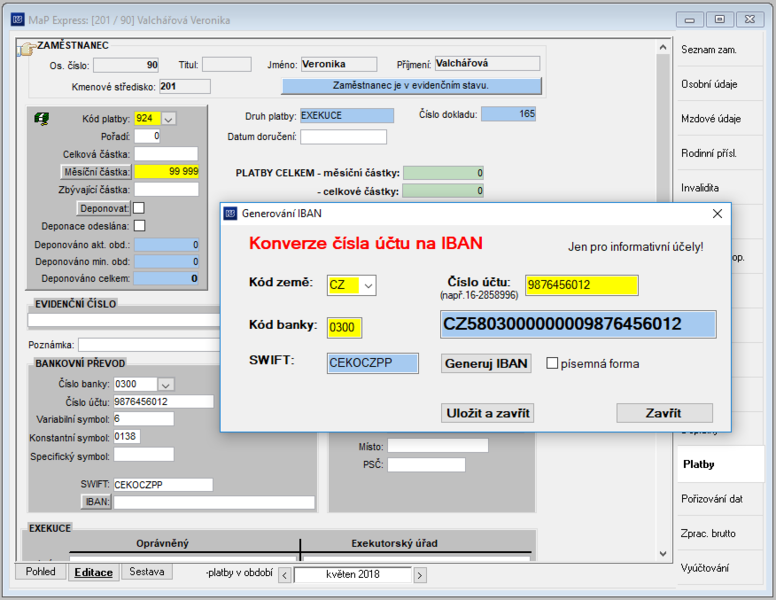This screenshot has height=600, width=776.
Task: Switch to the Pohled tab
Action: [x=41, y=571]
